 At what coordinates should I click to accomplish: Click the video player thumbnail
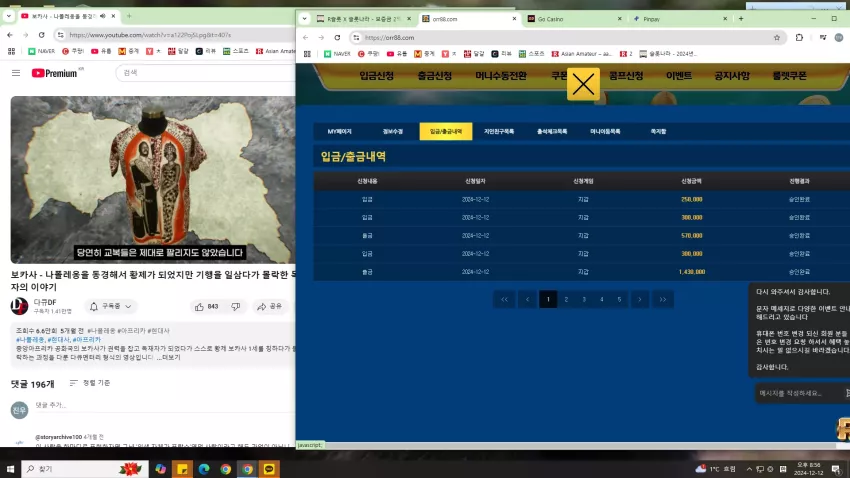[153, 179]
